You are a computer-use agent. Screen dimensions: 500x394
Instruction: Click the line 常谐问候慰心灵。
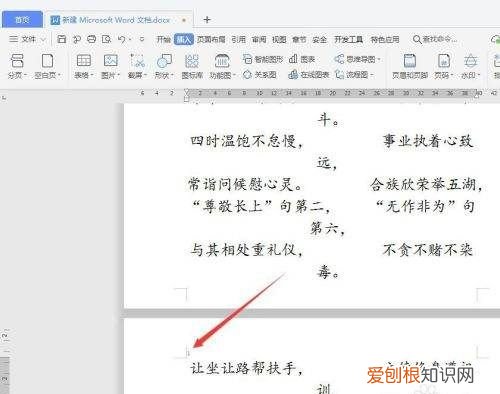pos(245,184)
